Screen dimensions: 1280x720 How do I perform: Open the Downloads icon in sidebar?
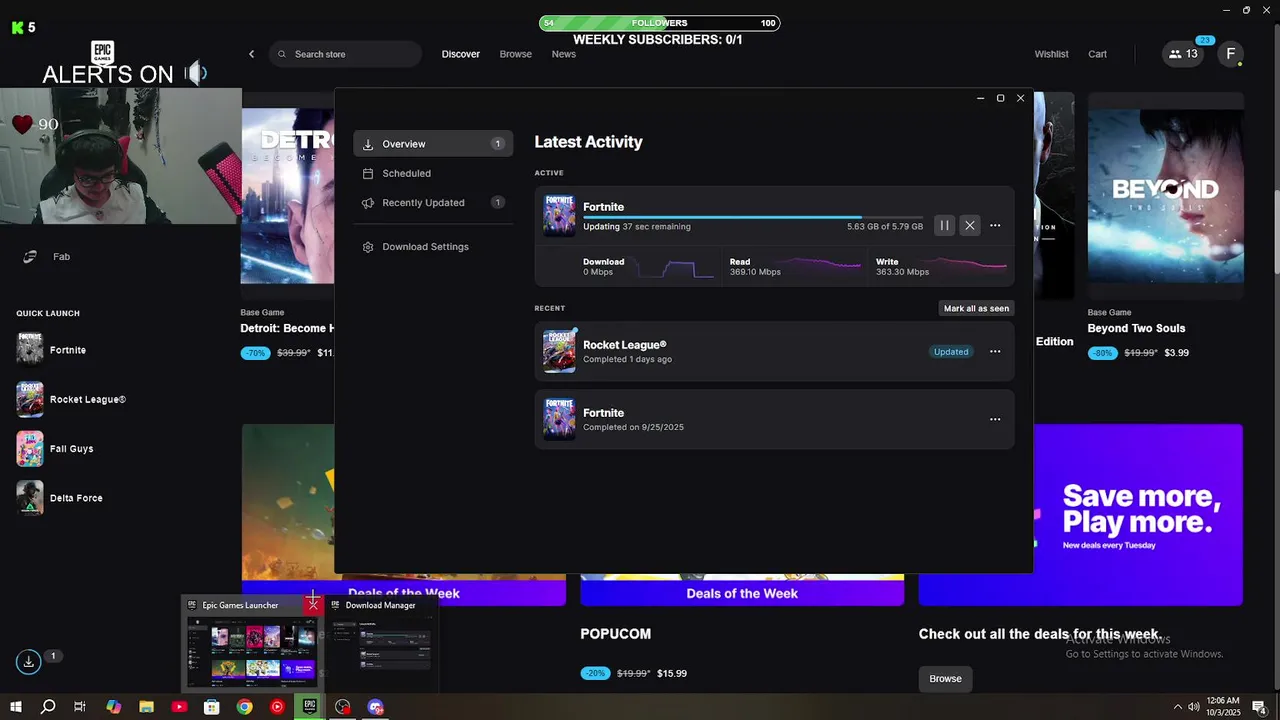29,661
